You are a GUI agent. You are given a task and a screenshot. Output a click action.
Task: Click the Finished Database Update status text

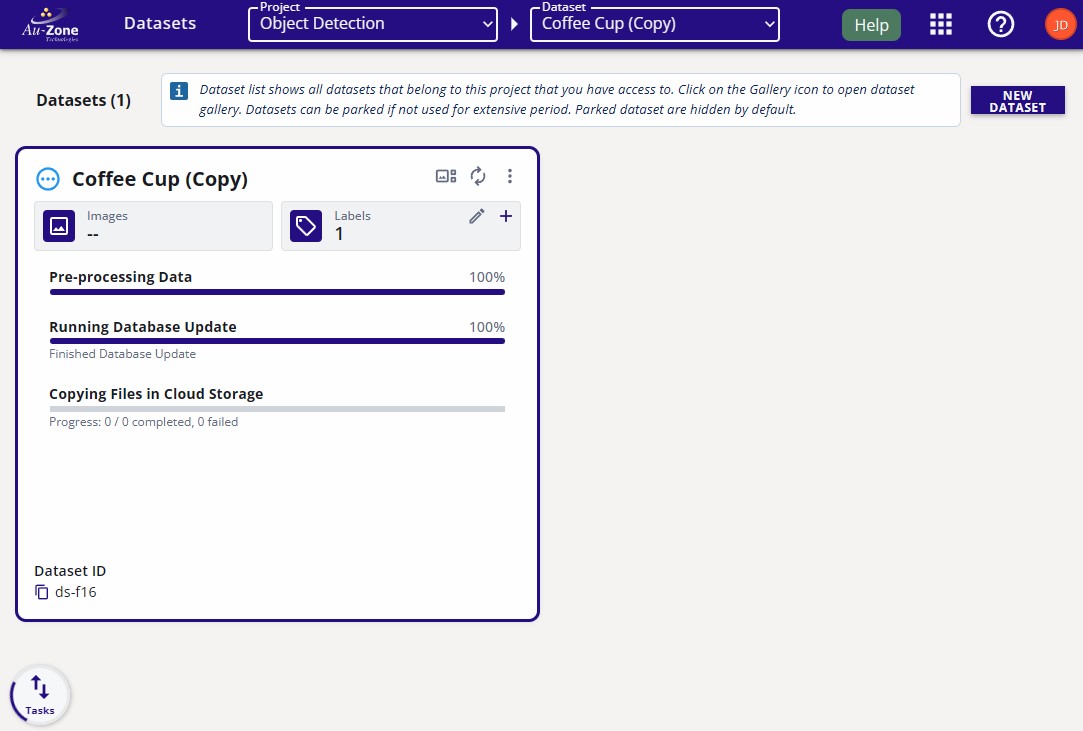122,354
